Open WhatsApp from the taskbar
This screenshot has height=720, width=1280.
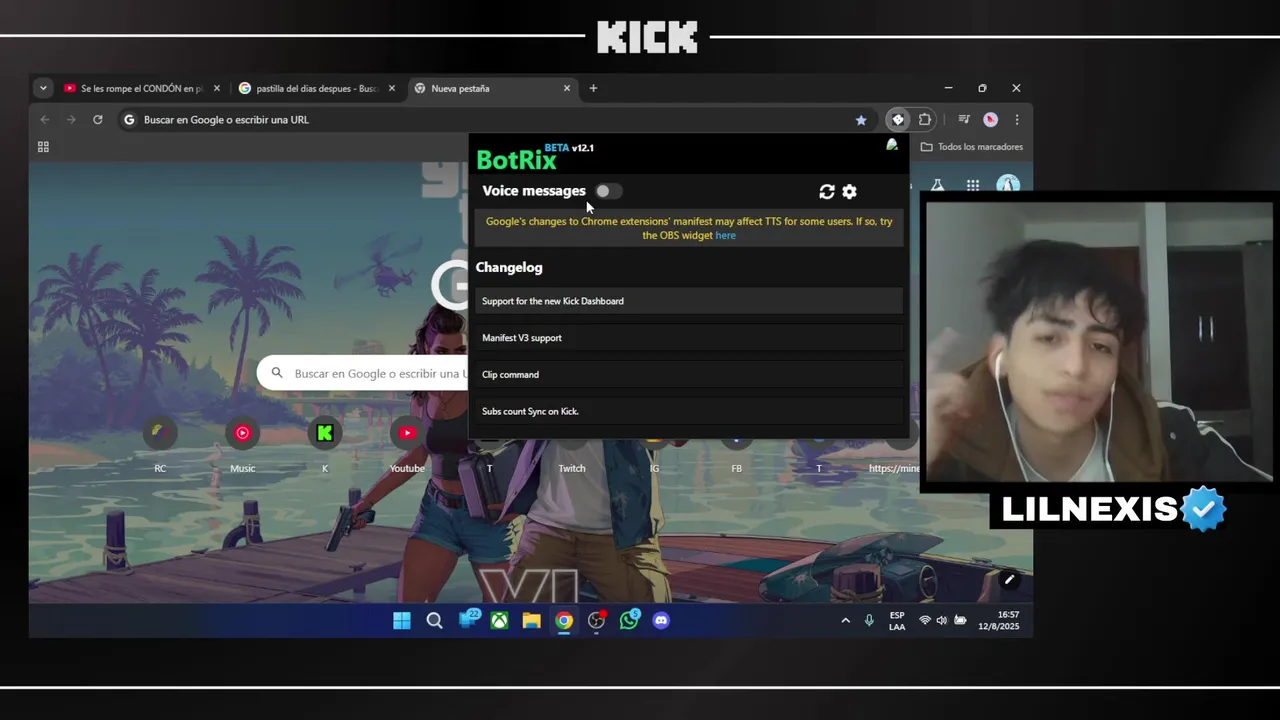pos(629,620)
